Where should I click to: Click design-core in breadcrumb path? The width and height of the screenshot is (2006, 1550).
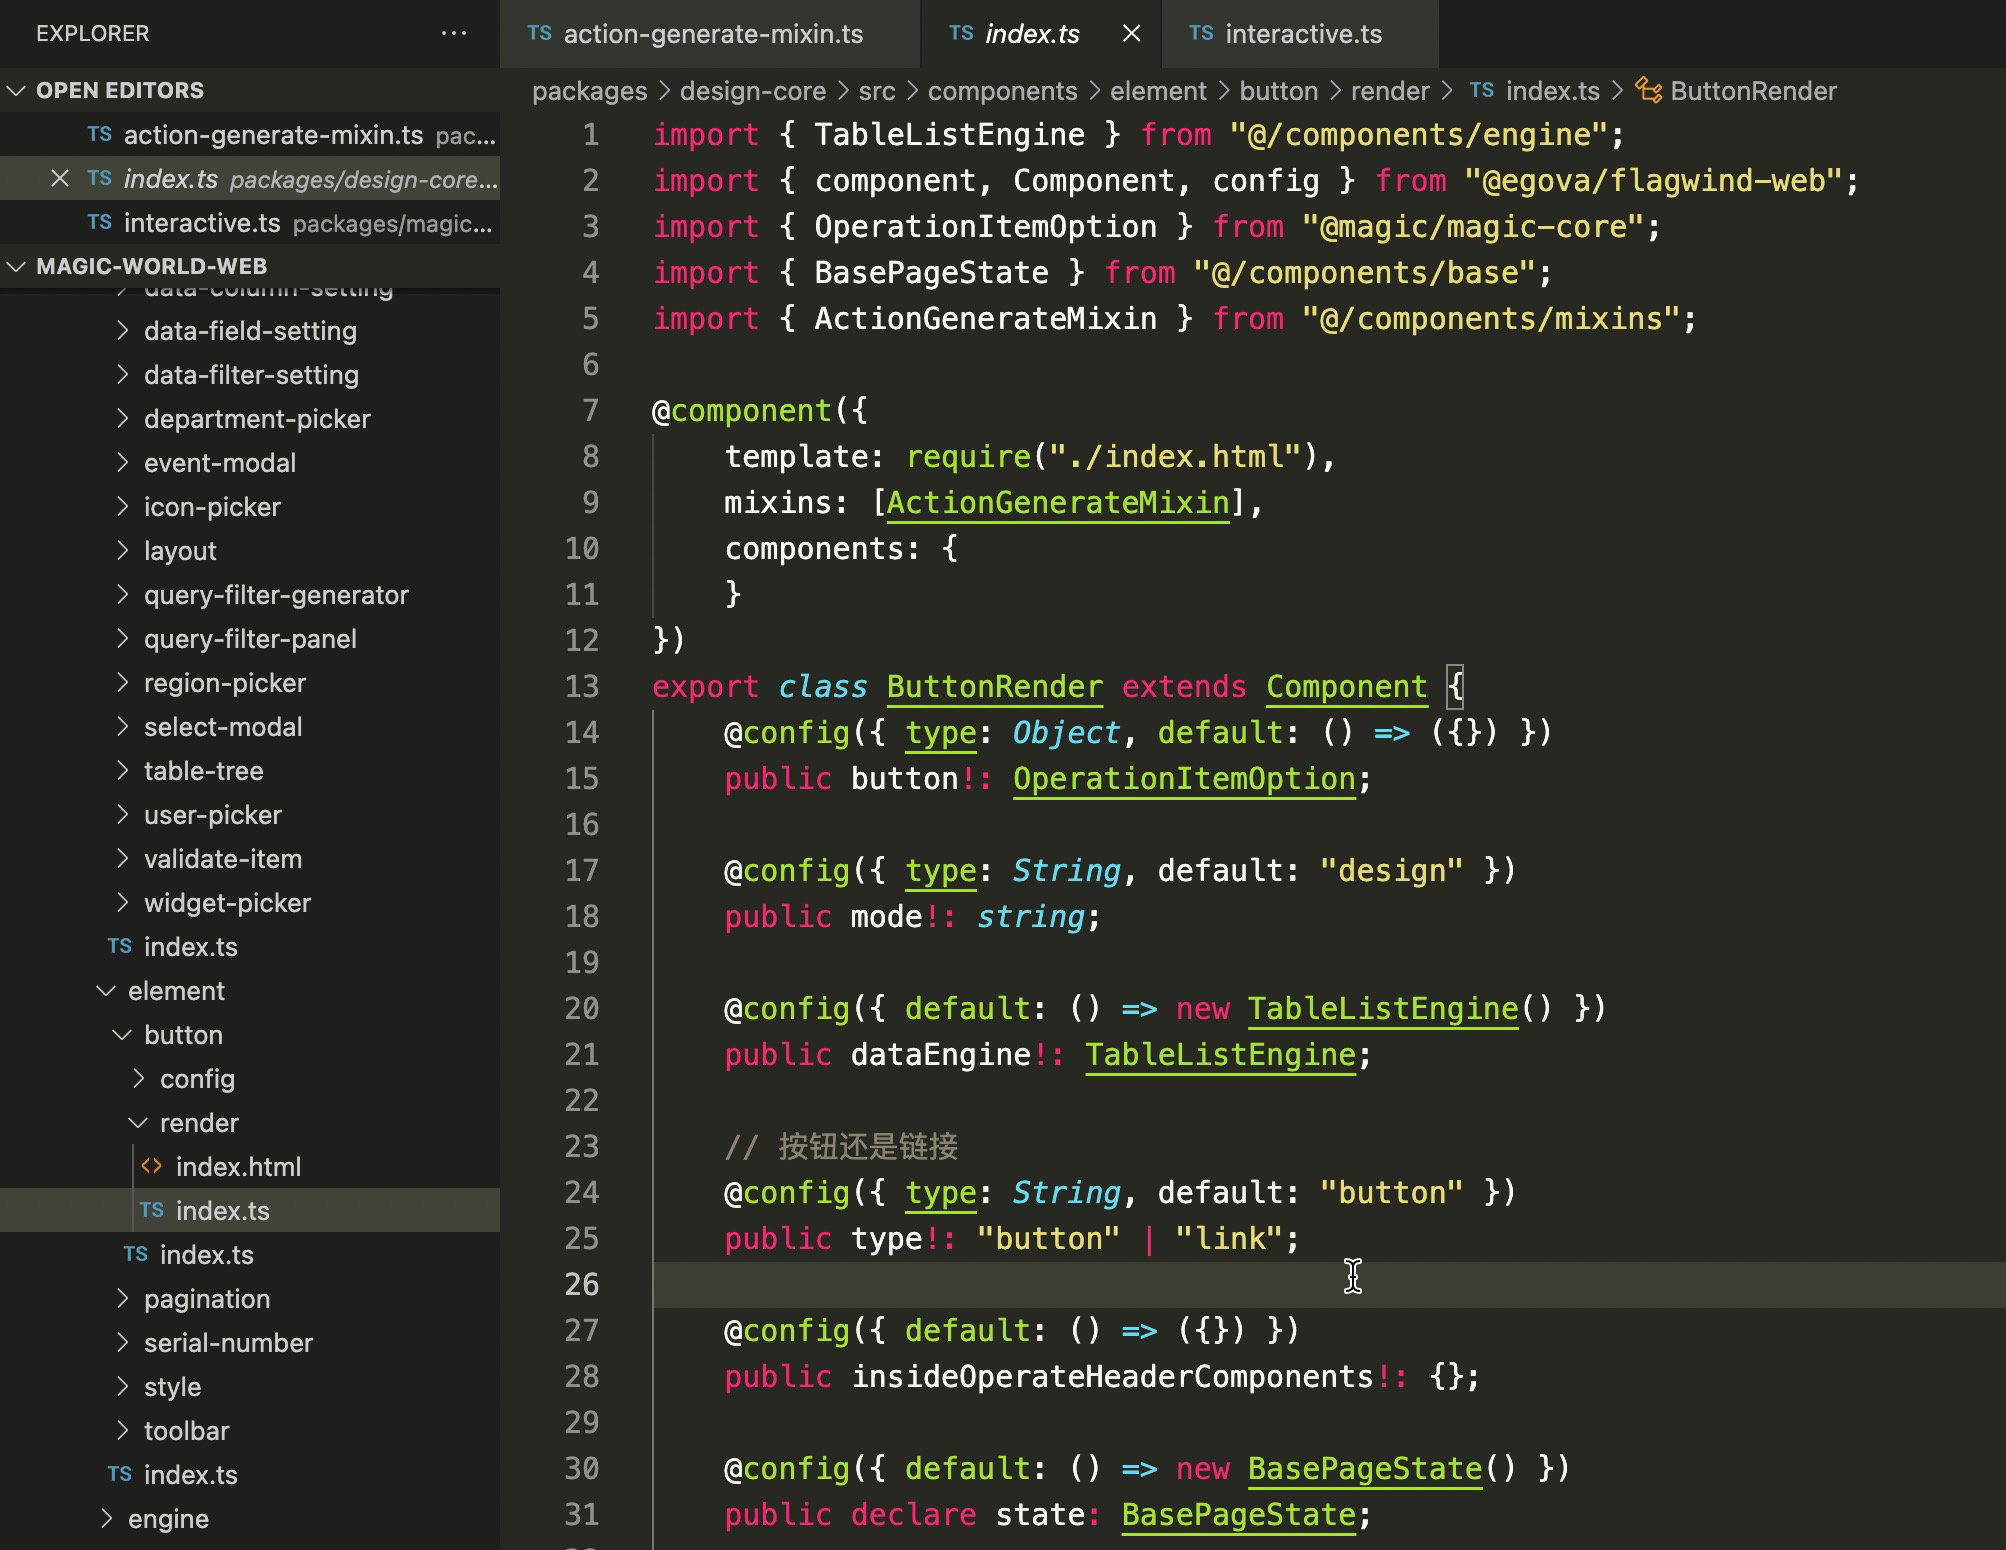click(x=753, y=91)
